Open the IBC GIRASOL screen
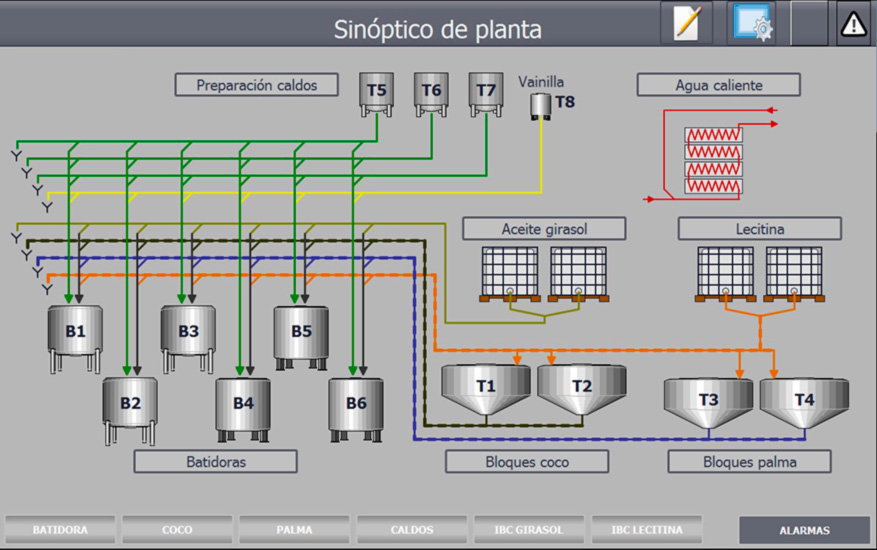The width and height of the screenshot is (877, 550). point(528,529)
